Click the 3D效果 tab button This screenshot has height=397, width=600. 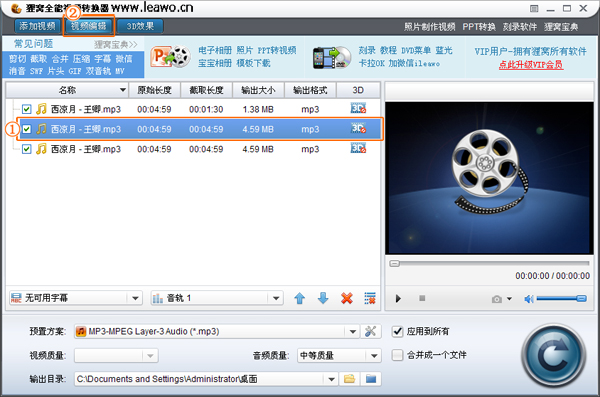click(140, 26)
